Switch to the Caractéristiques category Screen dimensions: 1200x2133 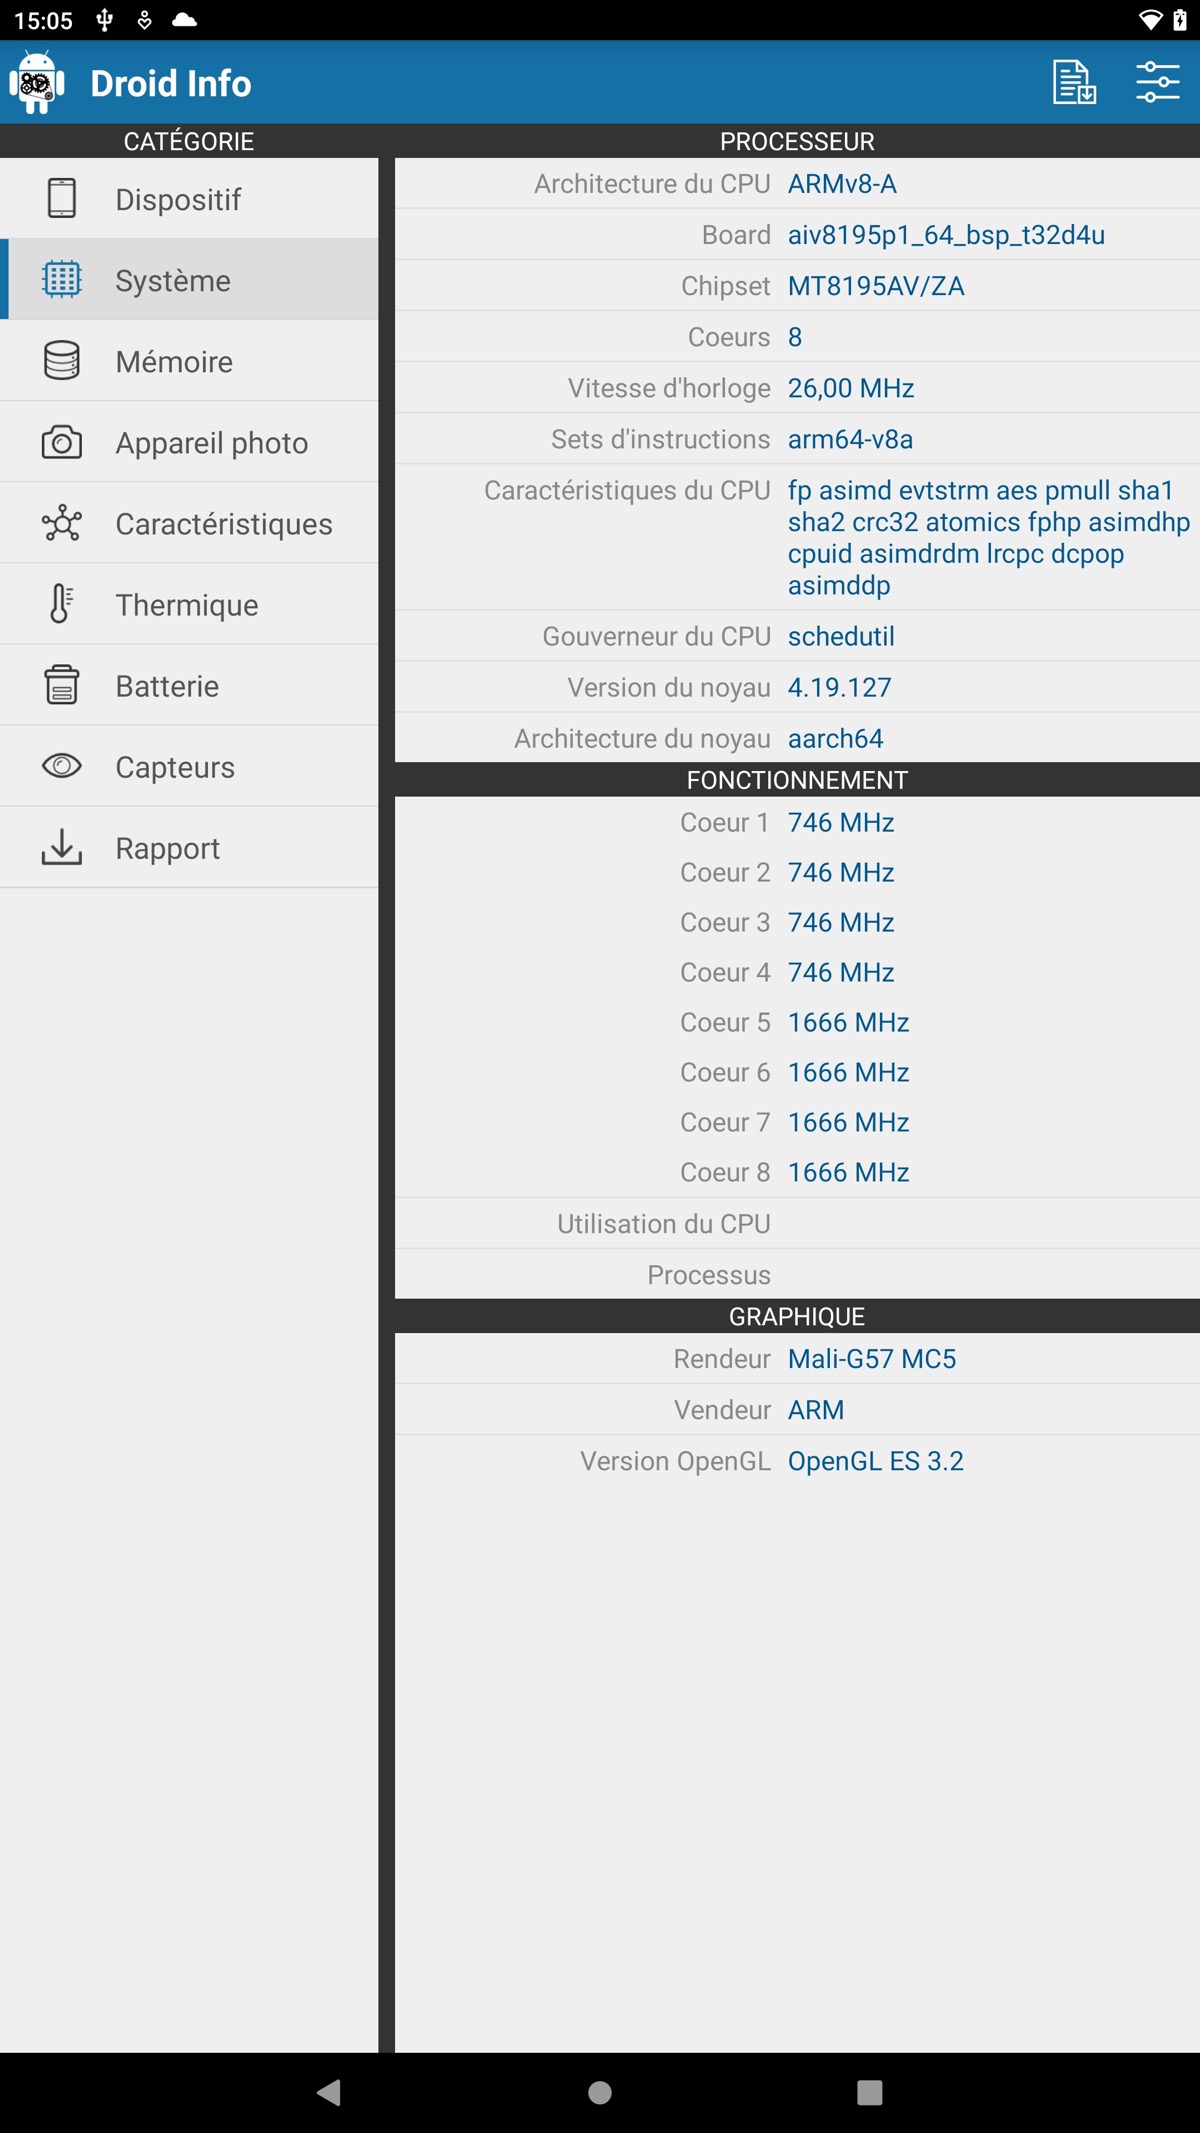click(x=189, y=523)
